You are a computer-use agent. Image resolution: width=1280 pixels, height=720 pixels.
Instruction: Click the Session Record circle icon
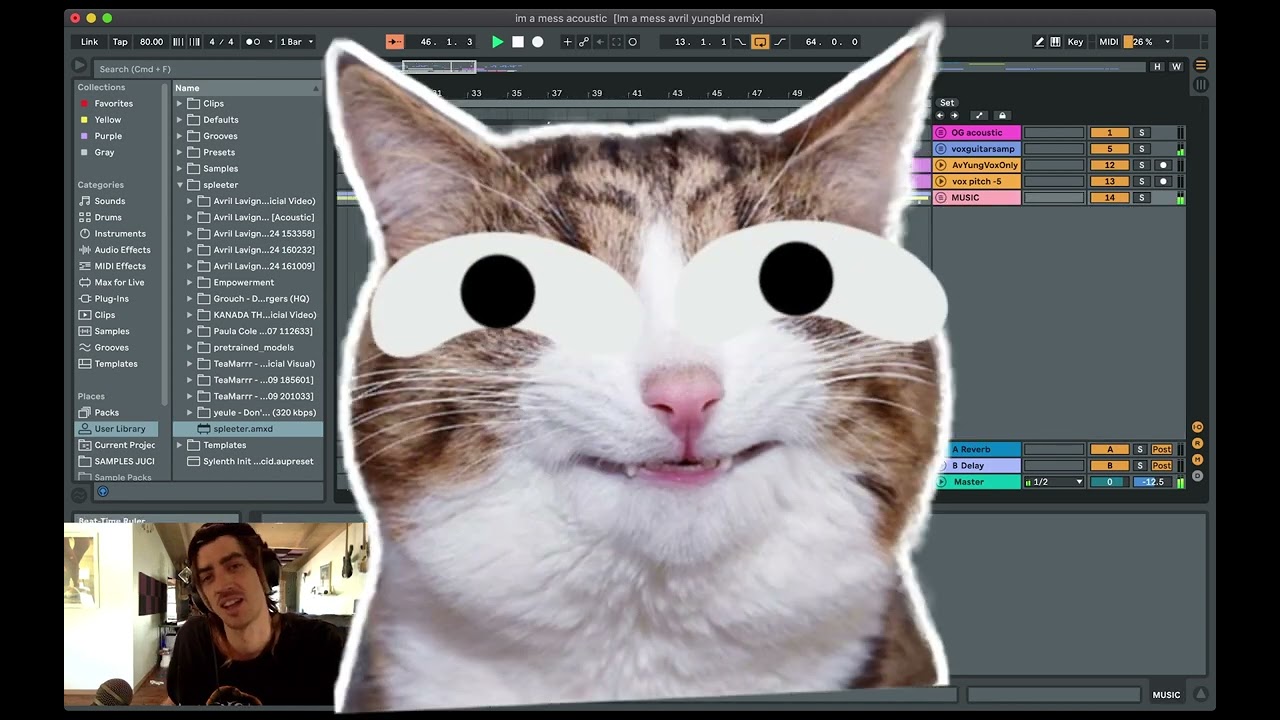632,42
